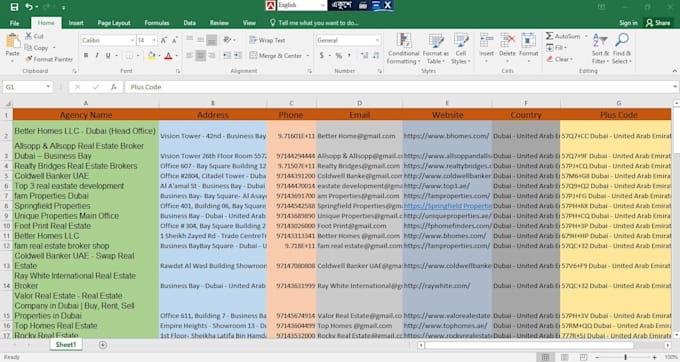Expand the Name Box dropdown

pyautogui.click(x=48, y=87)
